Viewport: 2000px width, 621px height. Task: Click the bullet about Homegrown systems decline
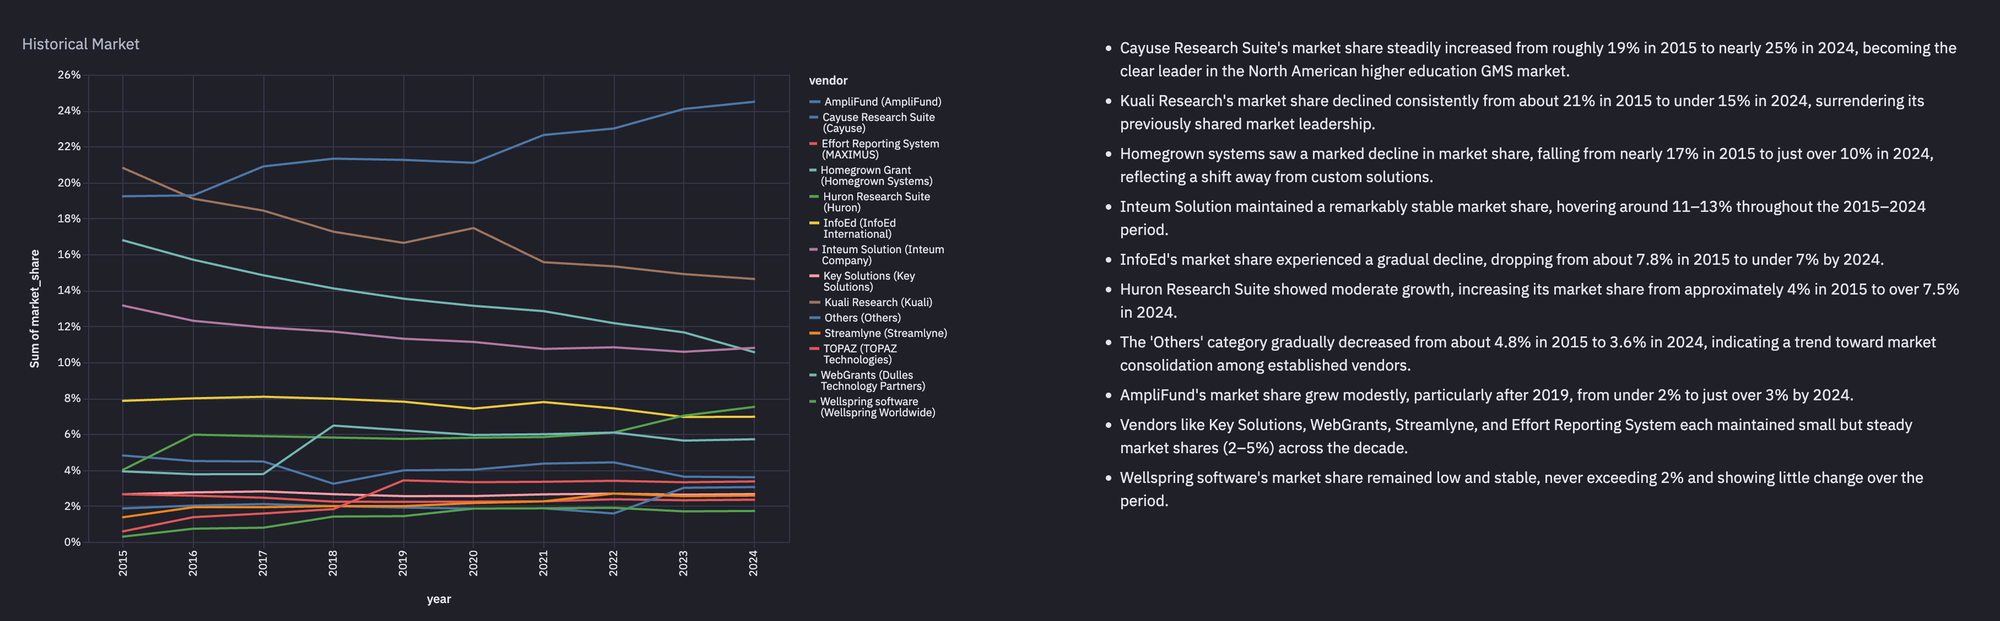click(x=1527, y=166)
